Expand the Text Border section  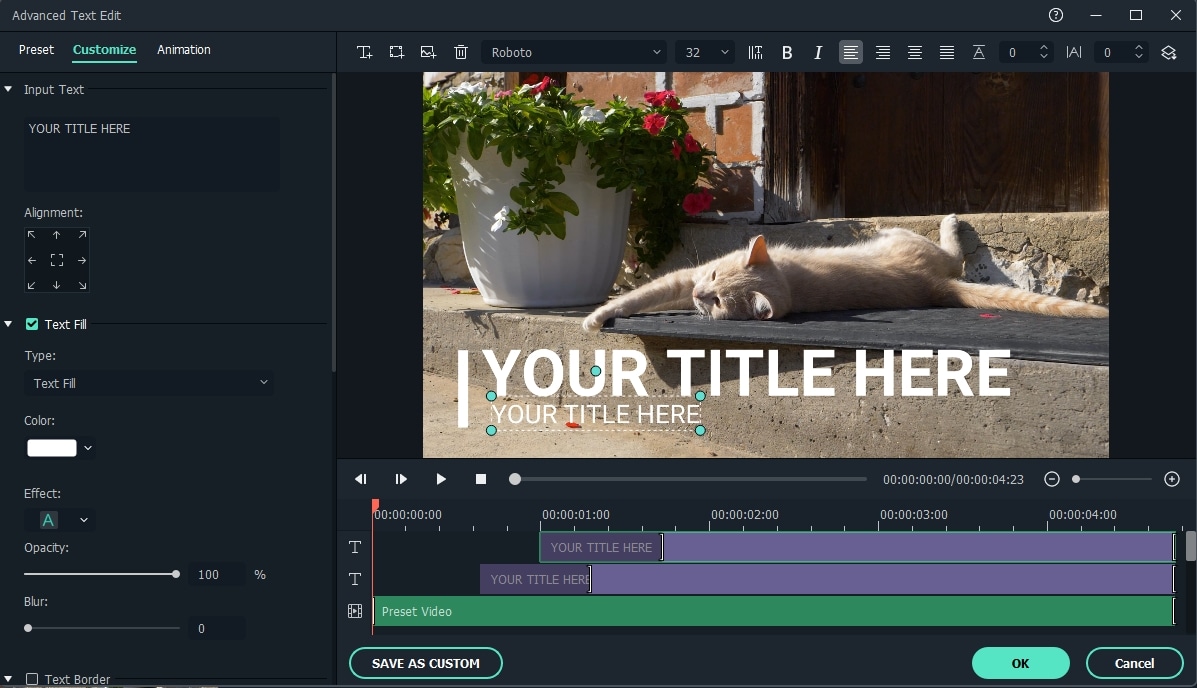(x=8, y=679)
